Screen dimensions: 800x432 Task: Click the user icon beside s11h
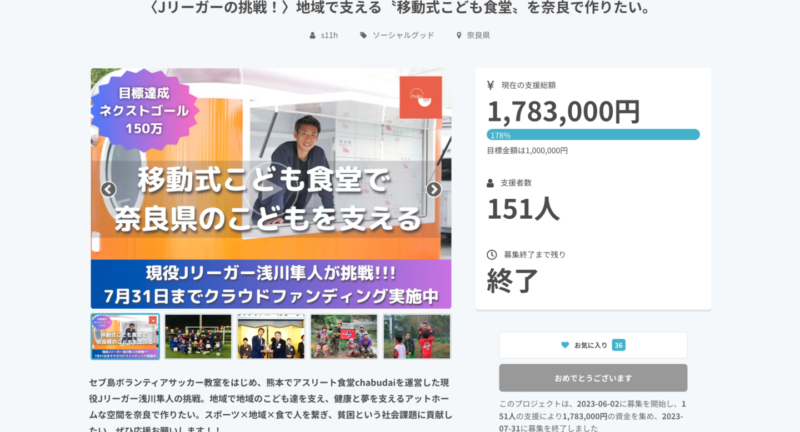(x=312, y=35)
